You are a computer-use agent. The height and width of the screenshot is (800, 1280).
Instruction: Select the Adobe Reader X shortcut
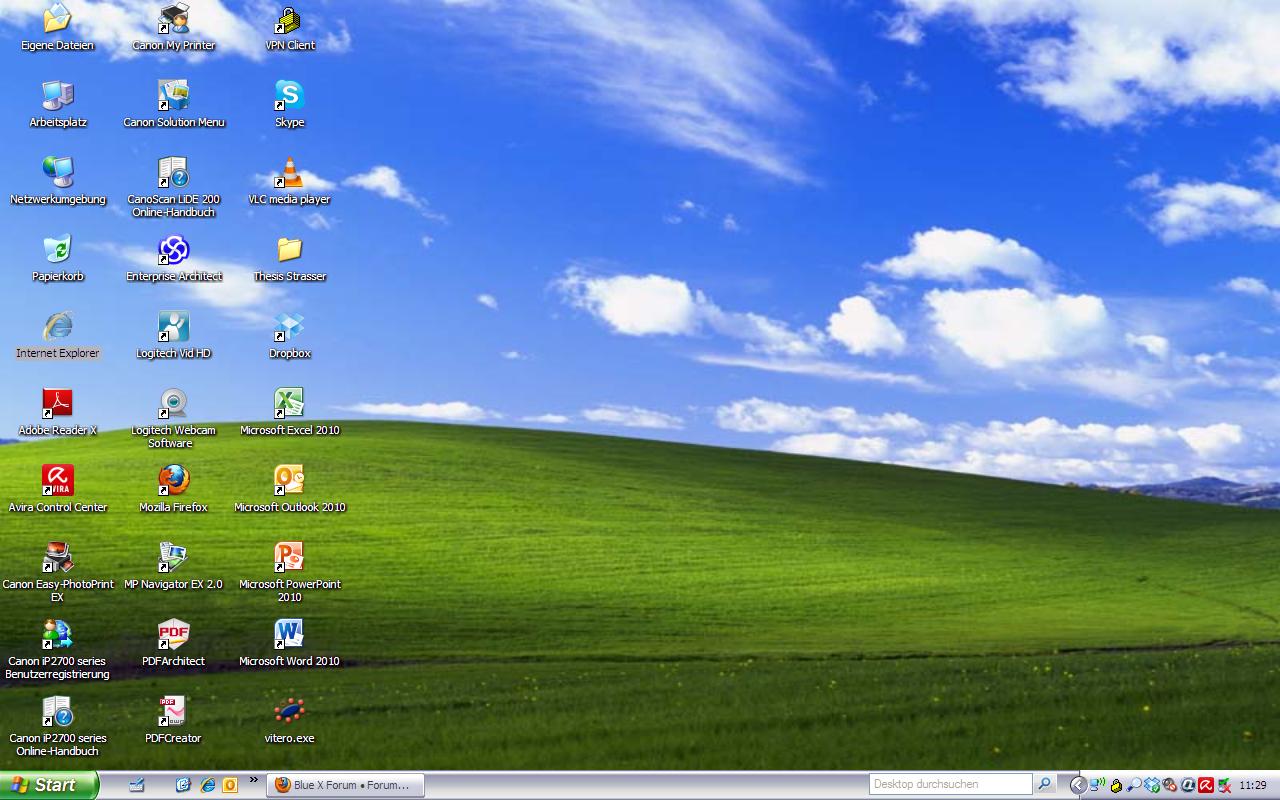tap(58, 413)
